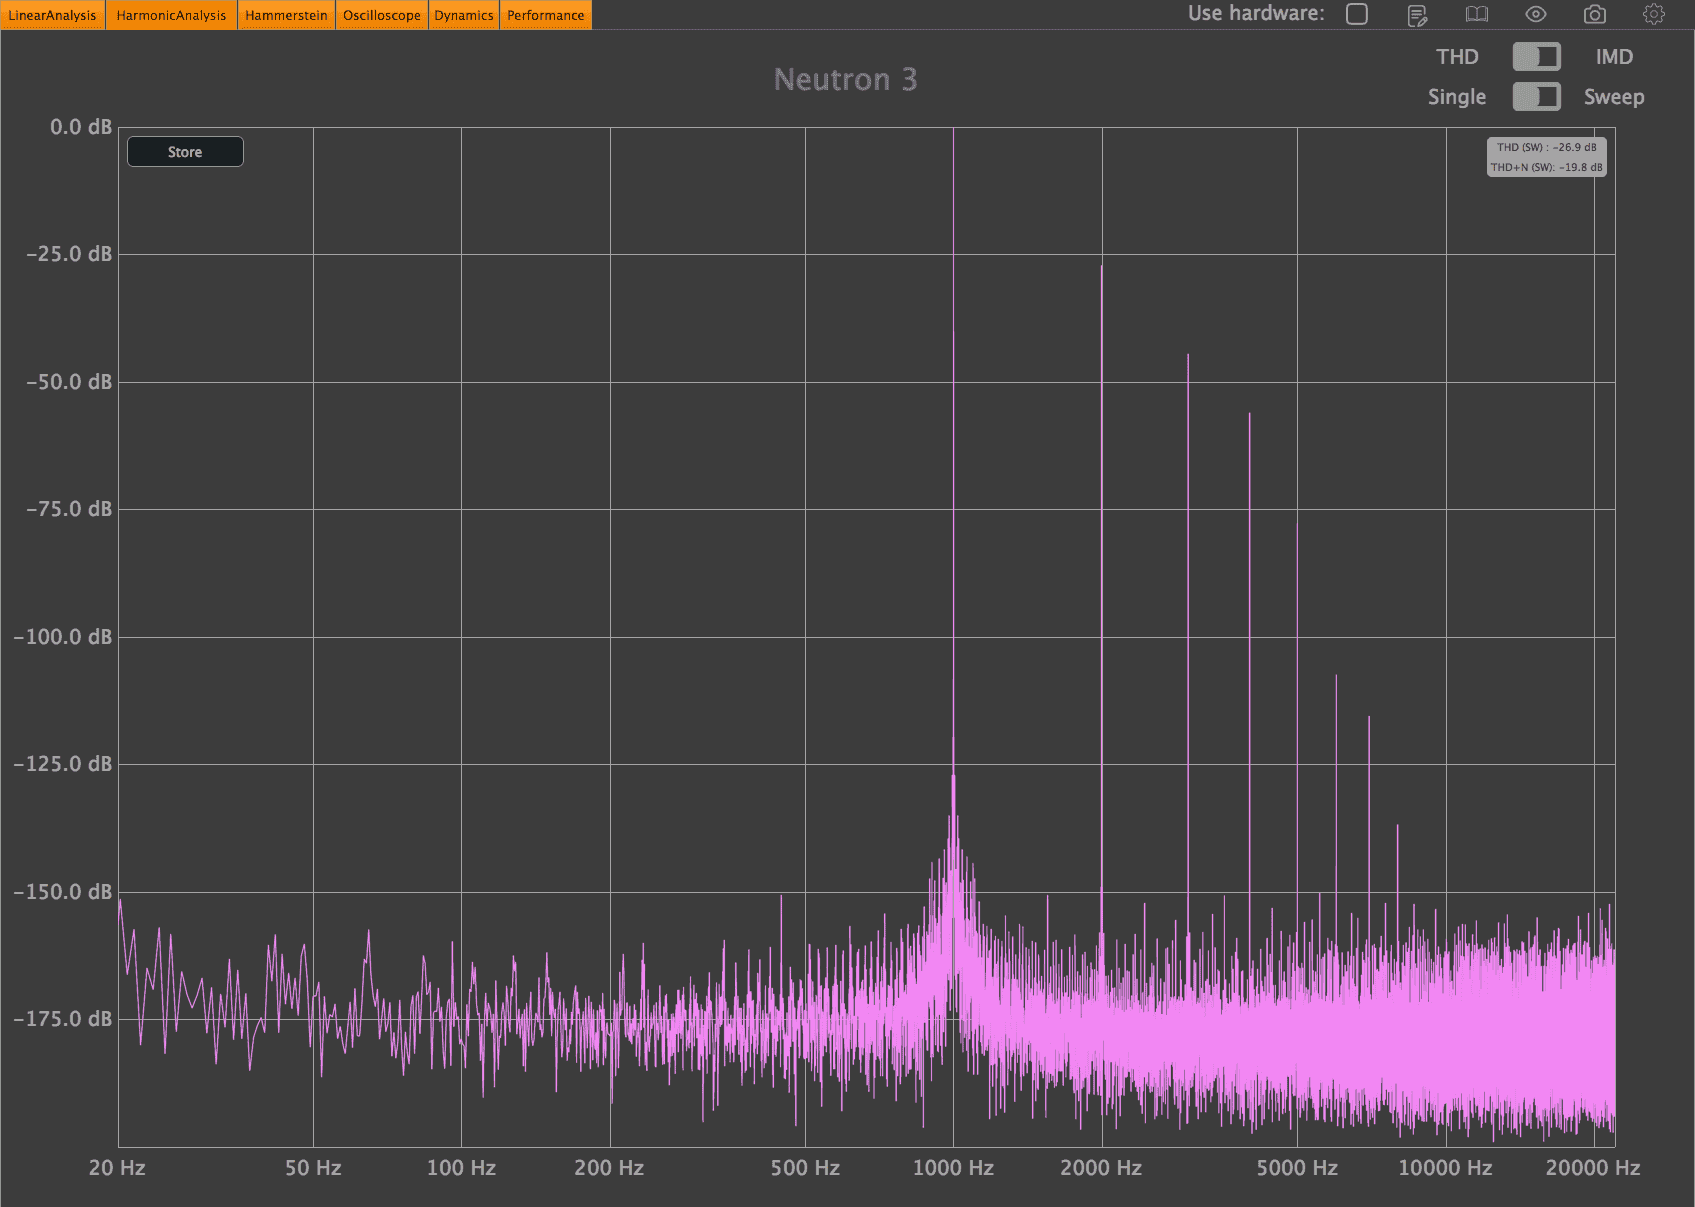Switch to the LinearAnalysis tab

tap(52, 15)
